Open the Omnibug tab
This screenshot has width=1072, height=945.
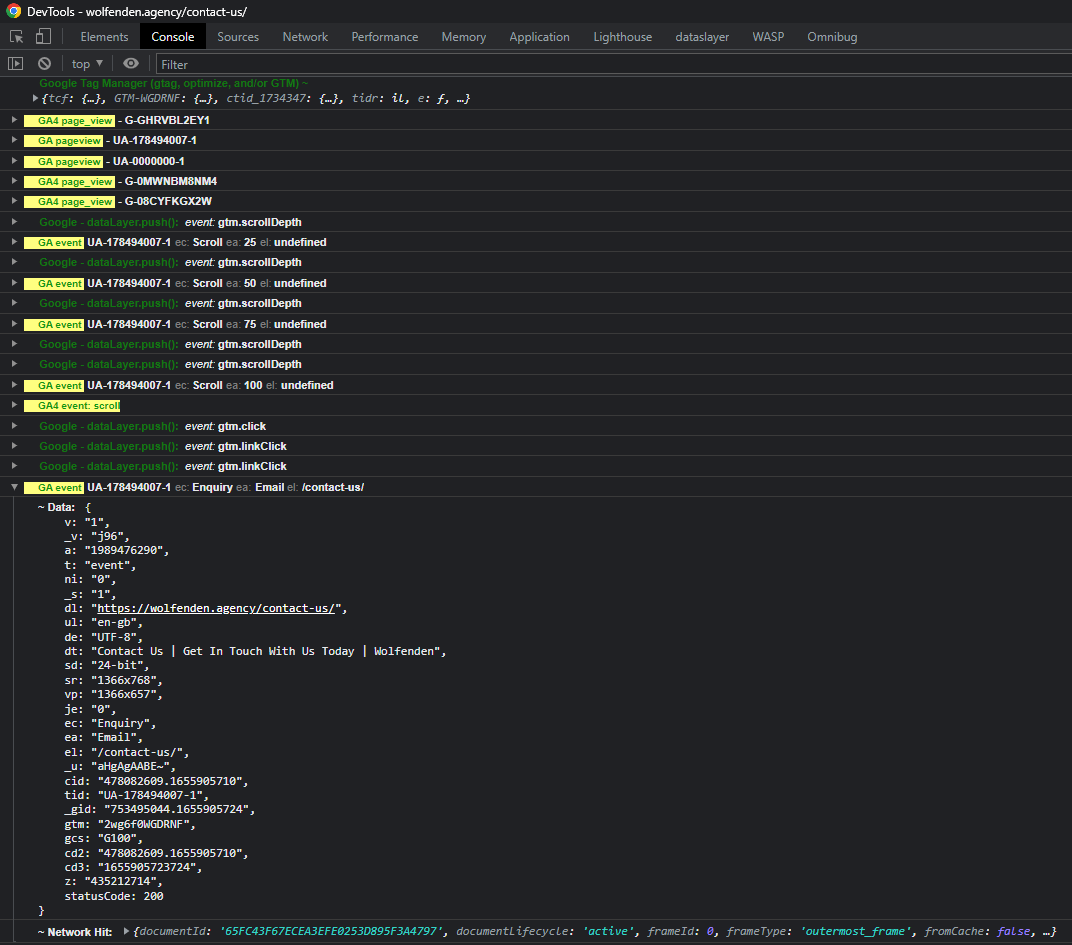coord(831,37)
